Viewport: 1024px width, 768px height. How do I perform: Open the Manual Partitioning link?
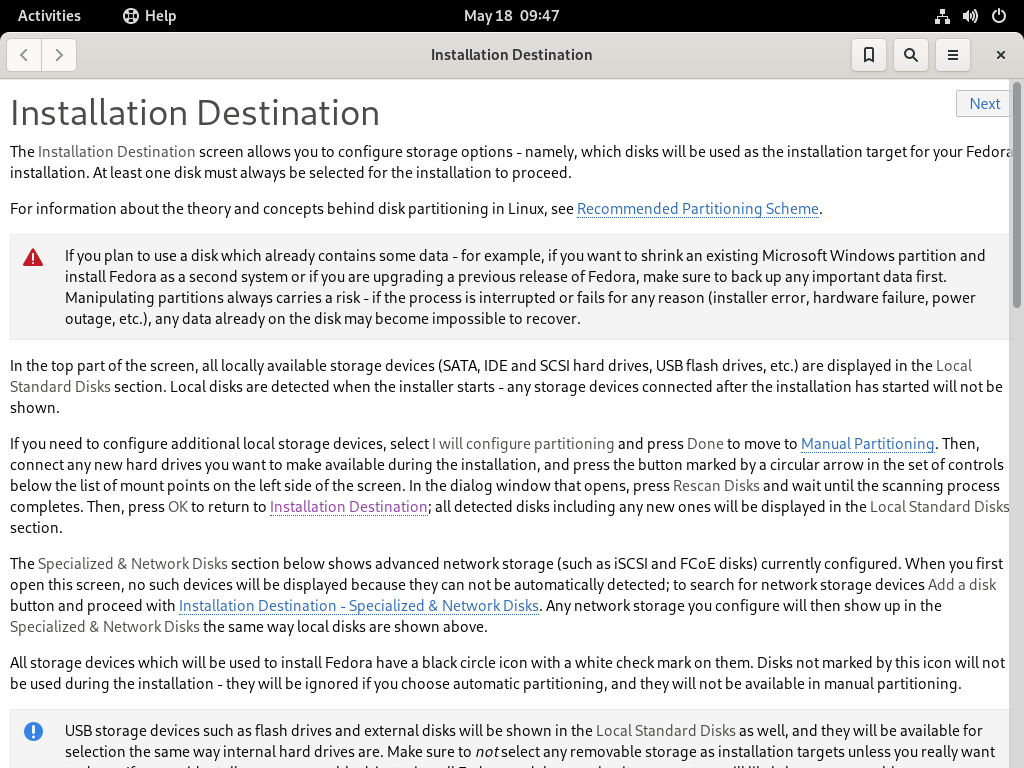point(867,444)
